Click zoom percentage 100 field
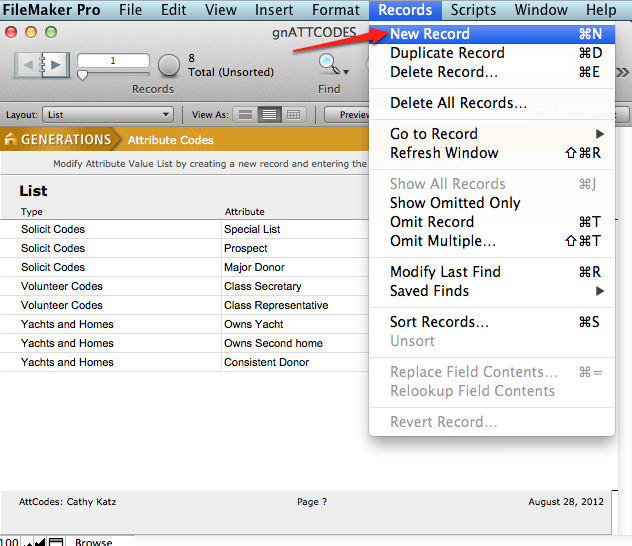632x546 pixels. [10, 542]
